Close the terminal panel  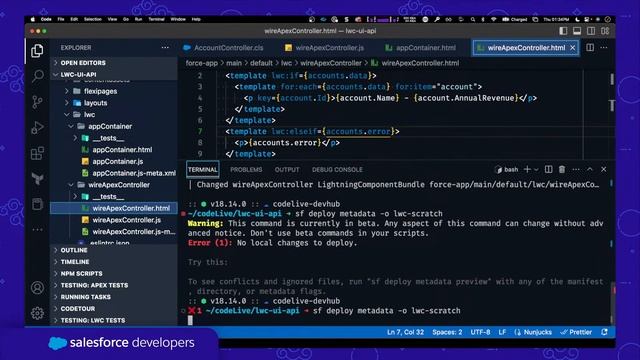(x=604, y=169)
